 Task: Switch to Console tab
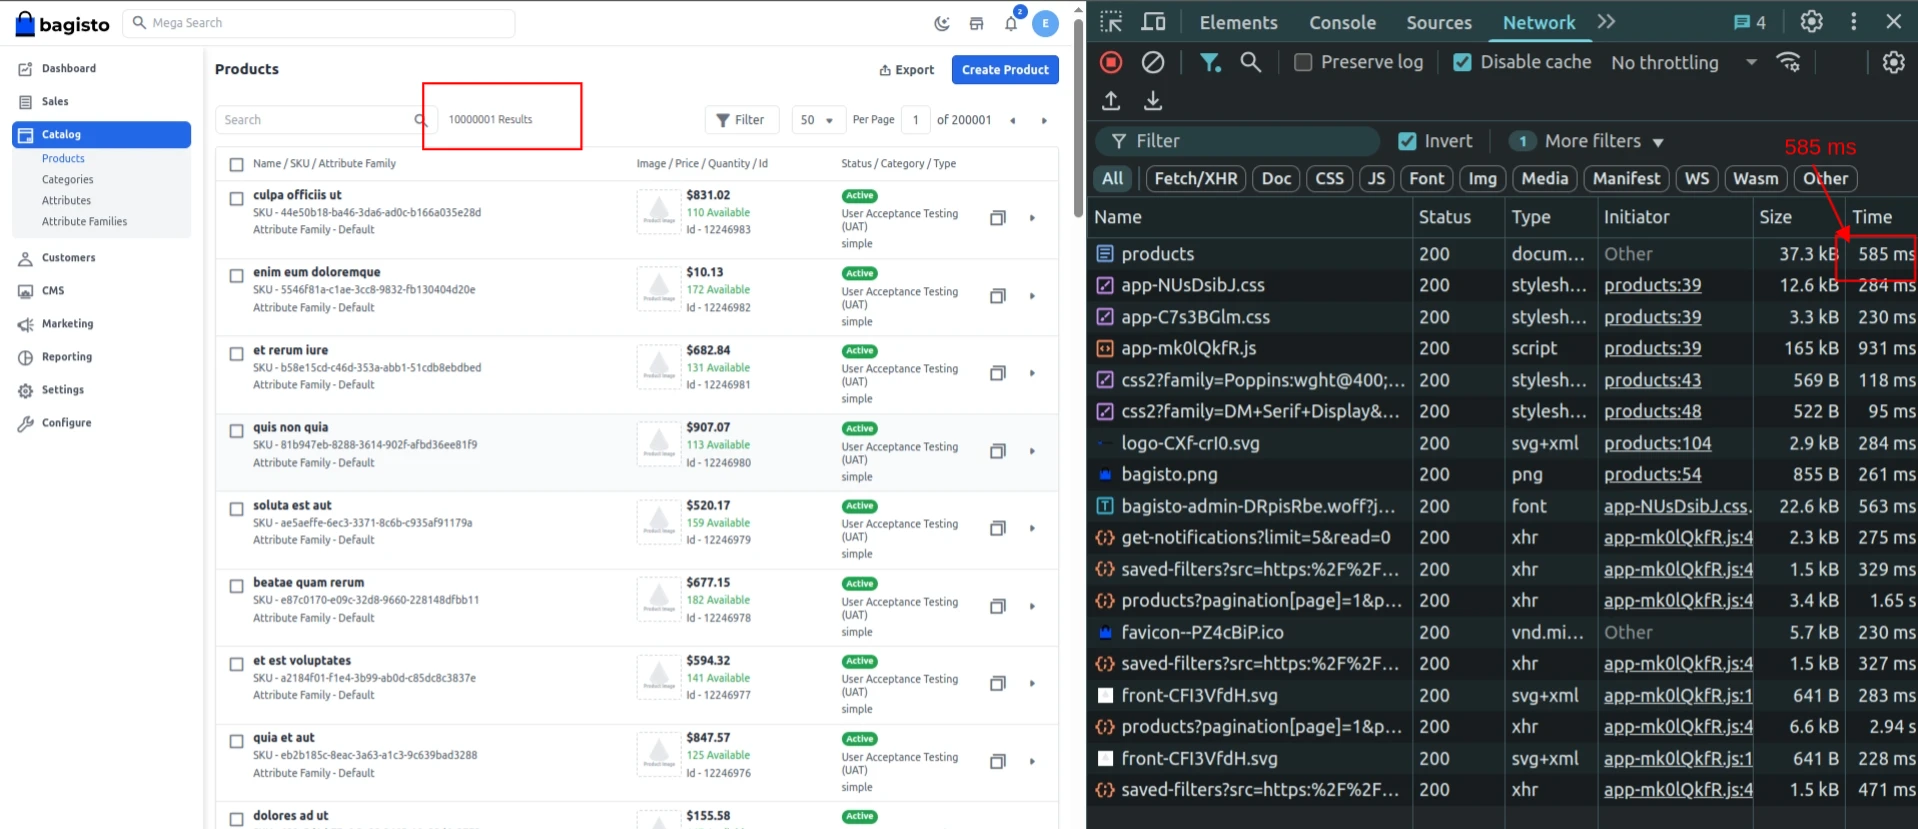click(1342, 22)
